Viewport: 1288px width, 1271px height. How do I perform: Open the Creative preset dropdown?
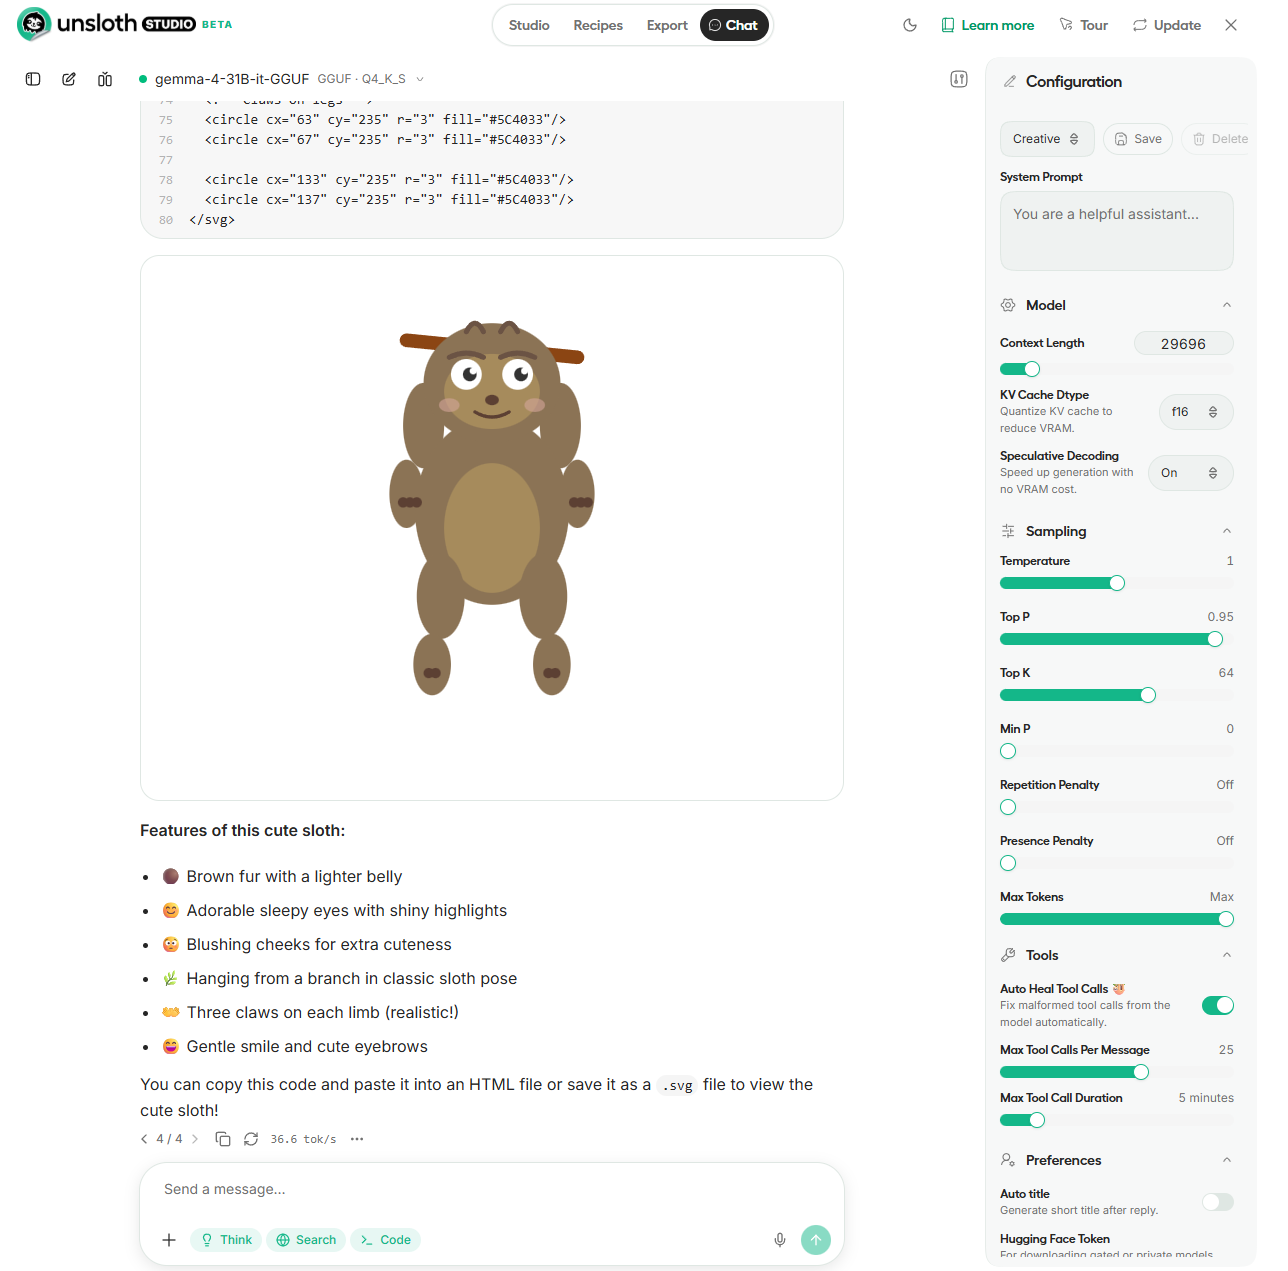point(1047,139)
